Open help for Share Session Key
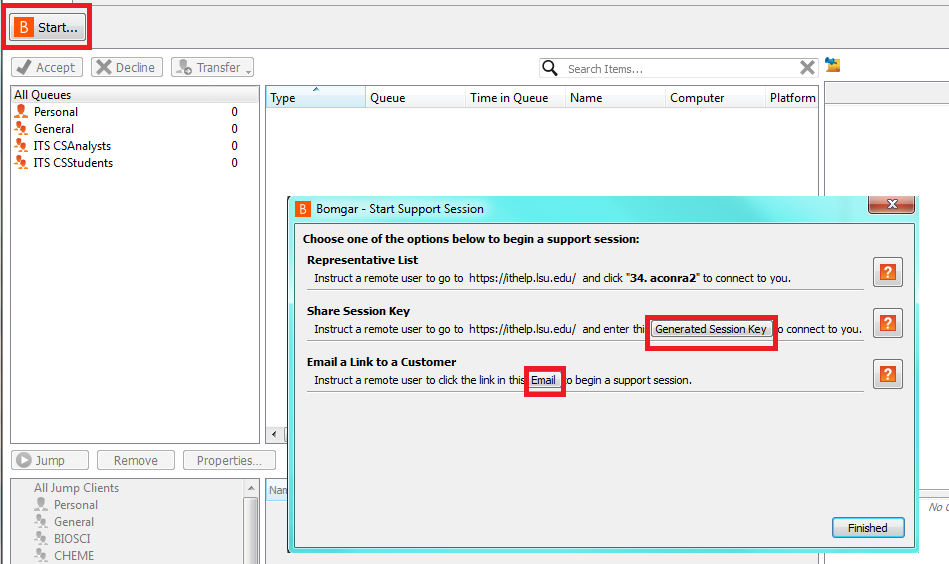This screenshot has width=949, height=564. (x=888, y=323)
